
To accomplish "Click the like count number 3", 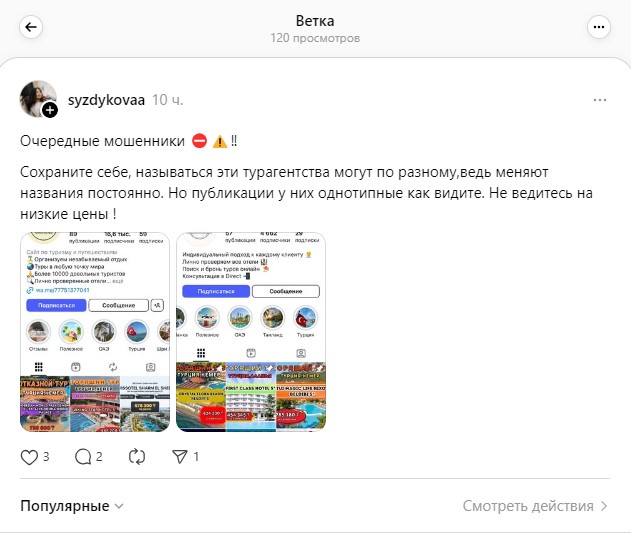I will point(46,457).
